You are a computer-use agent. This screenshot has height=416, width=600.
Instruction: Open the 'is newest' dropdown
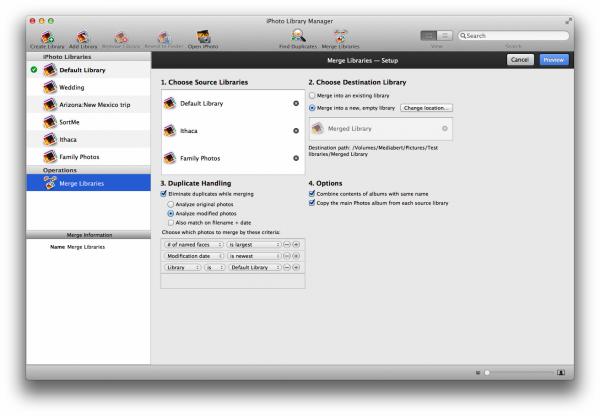coord(254,256)
